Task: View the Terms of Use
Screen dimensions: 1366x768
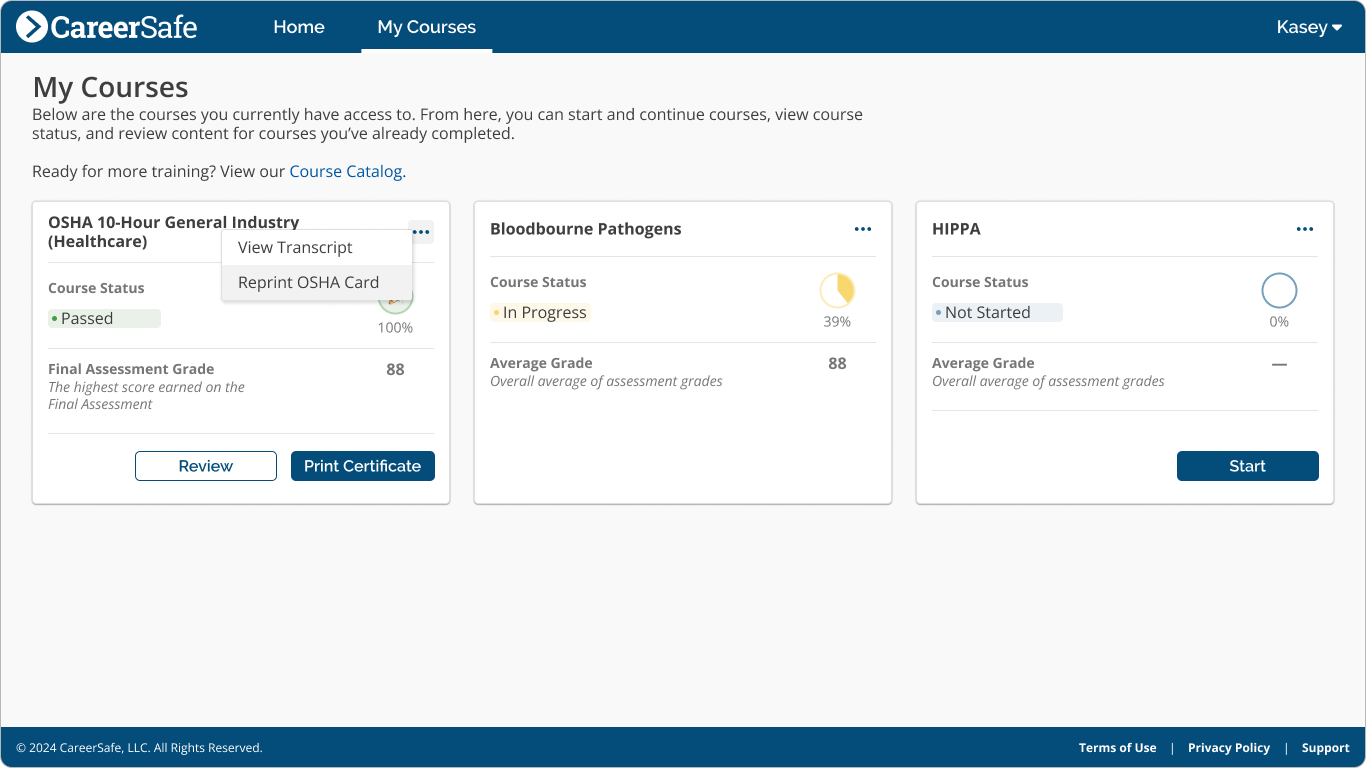Action: [x=1117, y=747]
